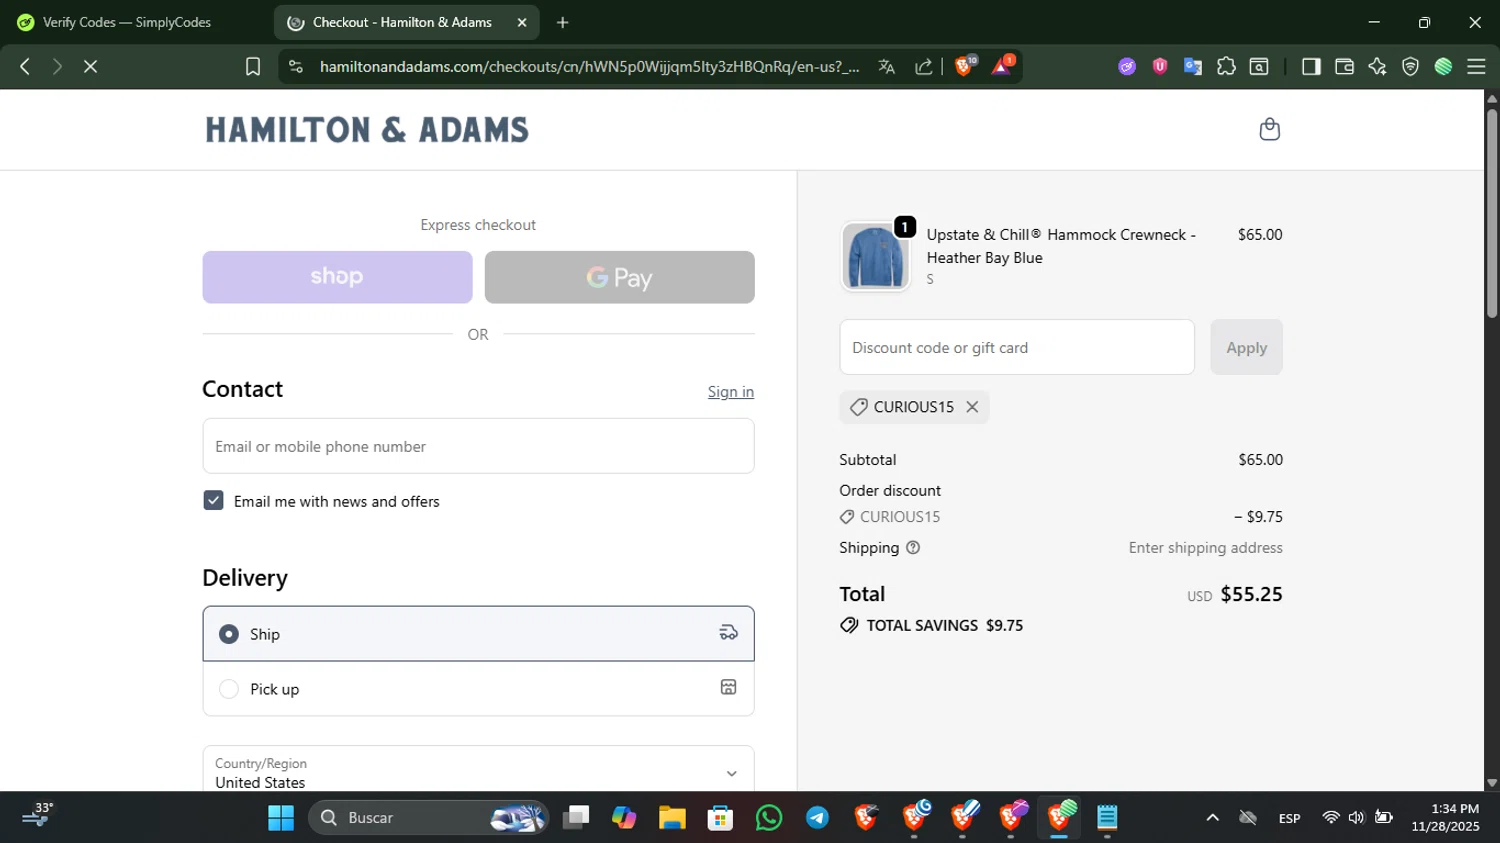Click the green striped profile icon
The width and height of the screenshot is (1500, 843).
click(x=1443, y=67)
